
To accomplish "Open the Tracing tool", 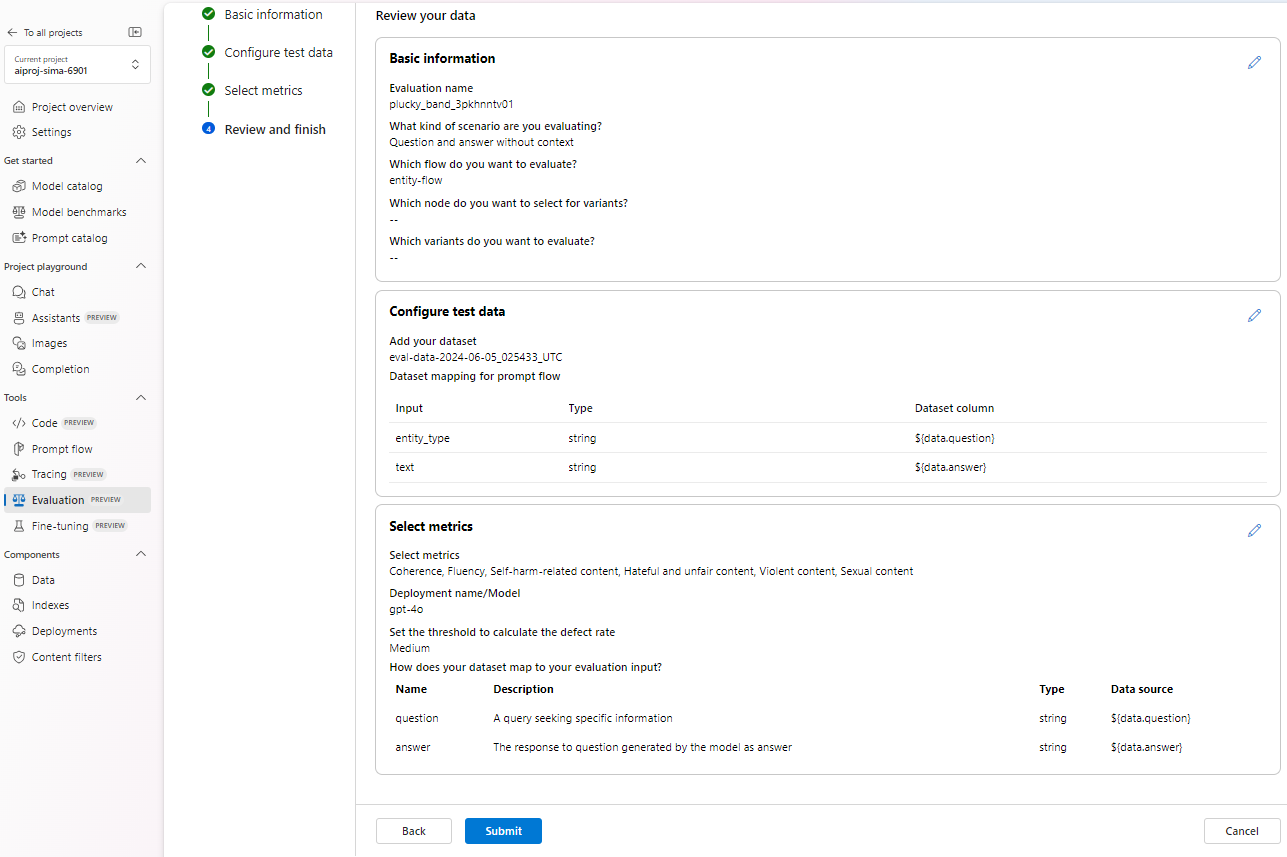I will click(x=50, y=474).
